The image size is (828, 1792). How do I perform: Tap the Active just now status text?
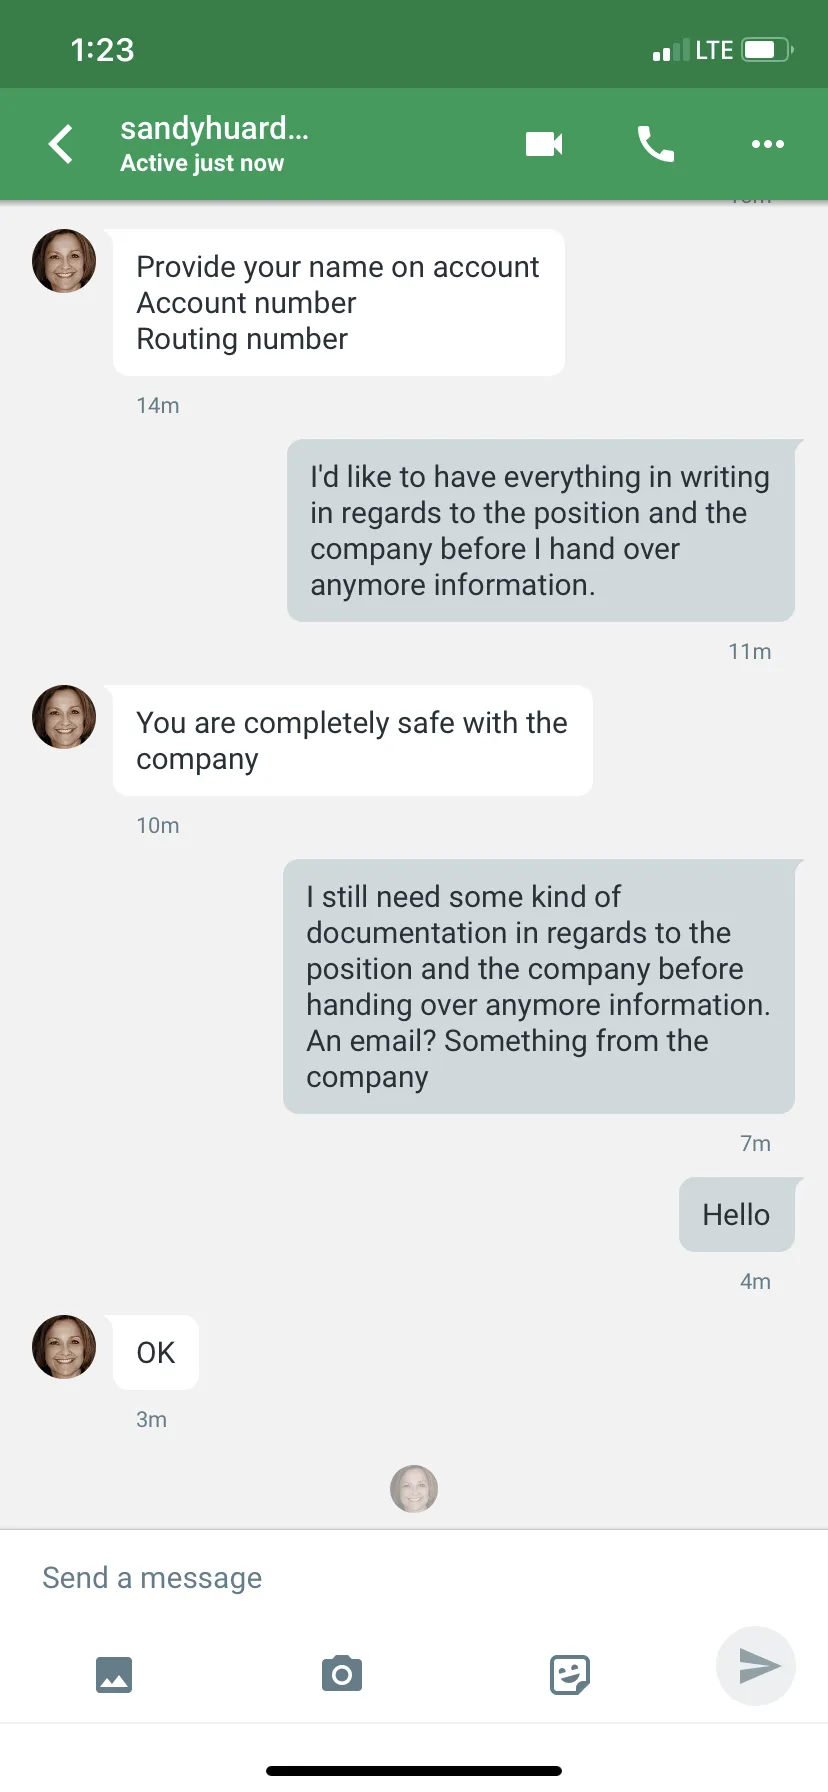click(x=202, y=163)
